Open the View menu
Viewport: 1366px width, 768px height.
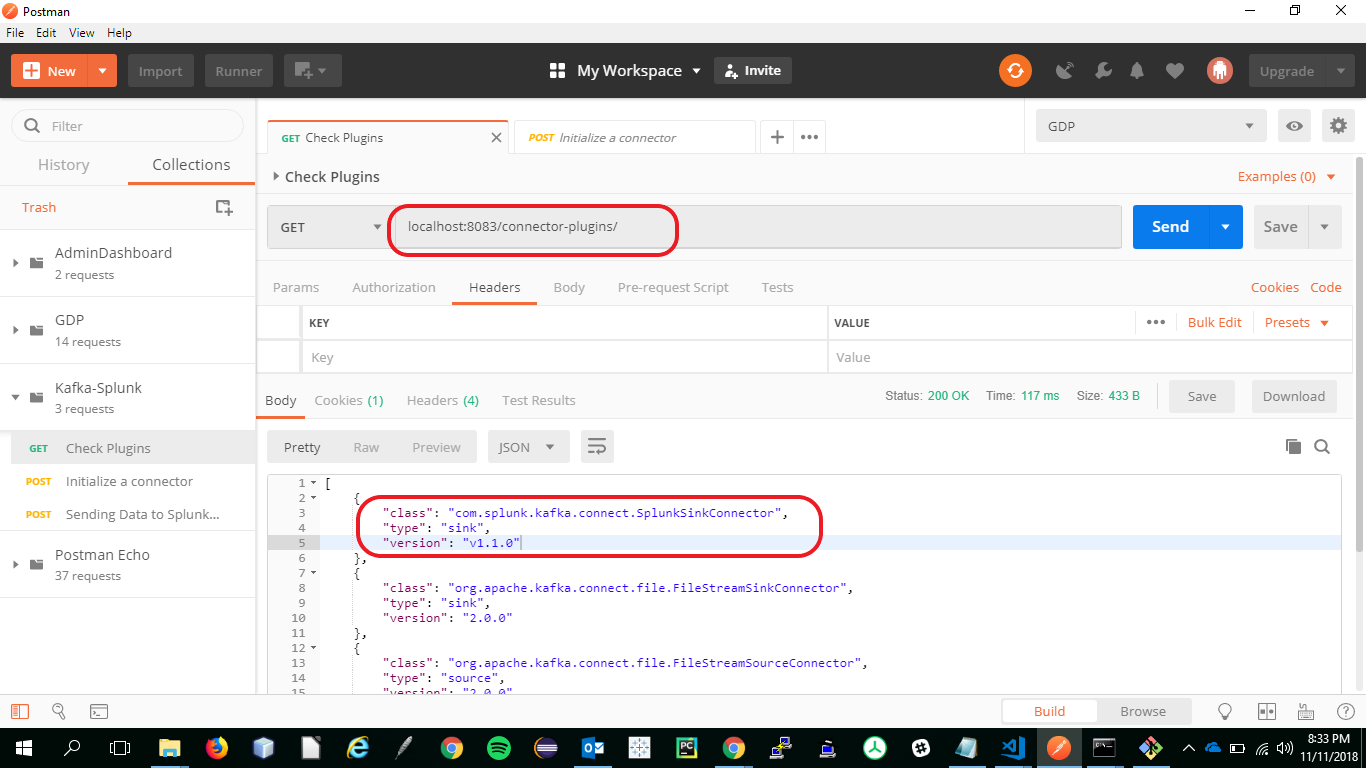click(82, 33)
